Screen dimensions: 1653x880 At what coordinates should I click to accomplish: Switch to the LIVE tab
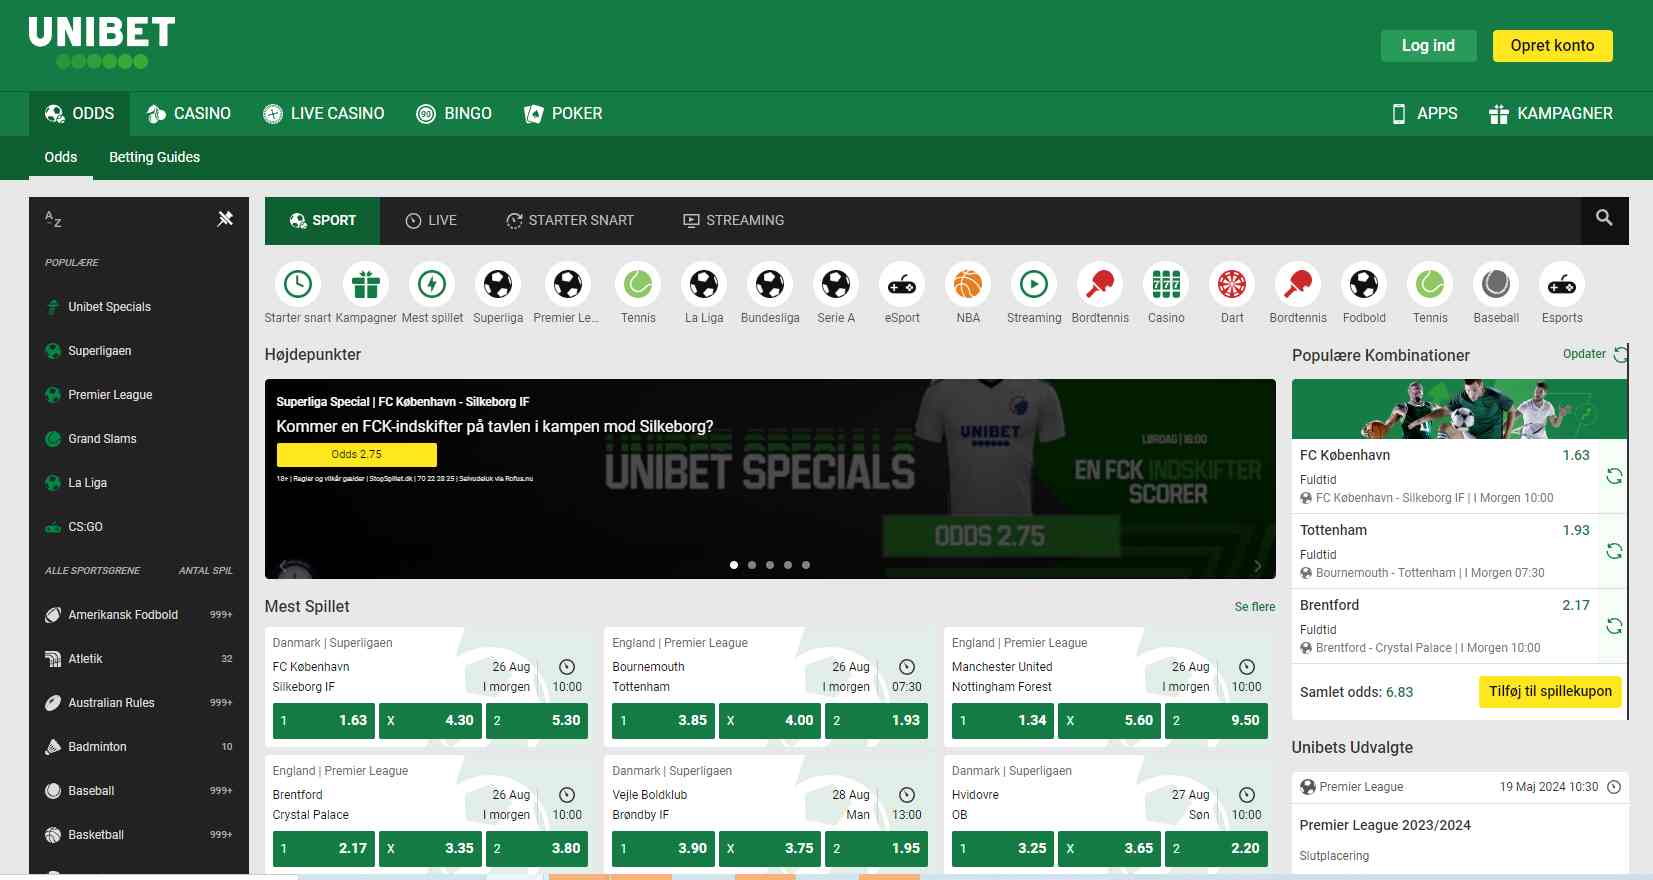click(x=431, y=221)
